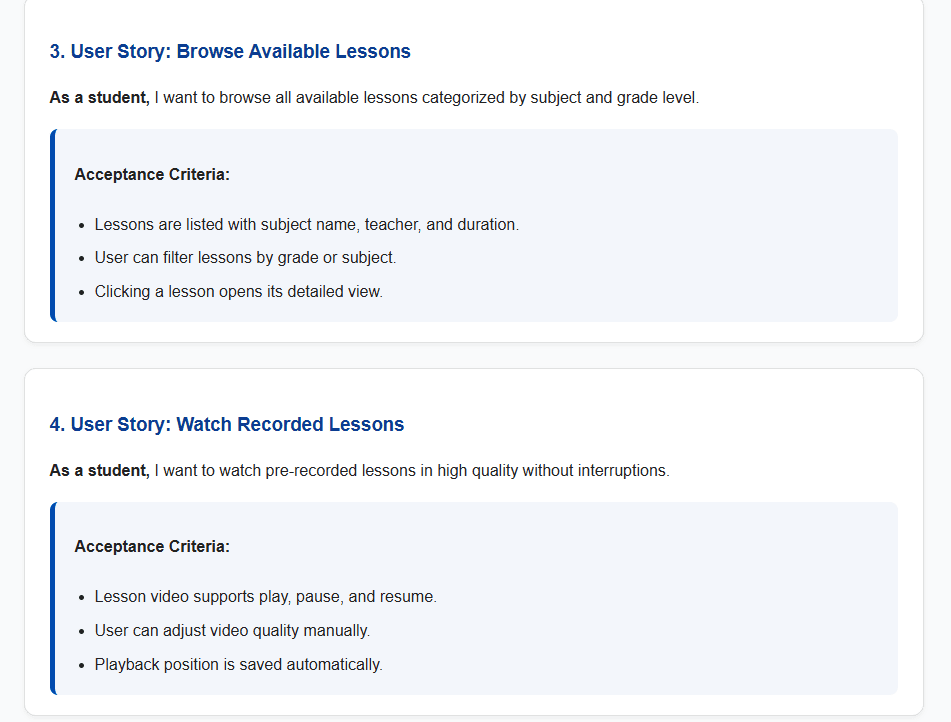951x722 pixels.
Task: Click the 'User can adjust video quality manually' bullet
Action: pyautogui.click(x=232, y=631)
